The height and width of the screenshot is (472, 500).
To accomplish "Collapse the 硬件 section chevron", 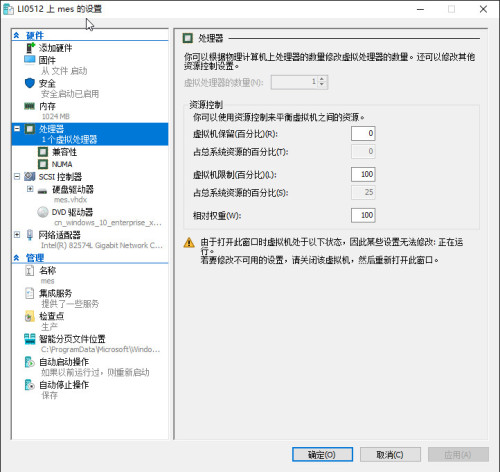I will point(16,35).
